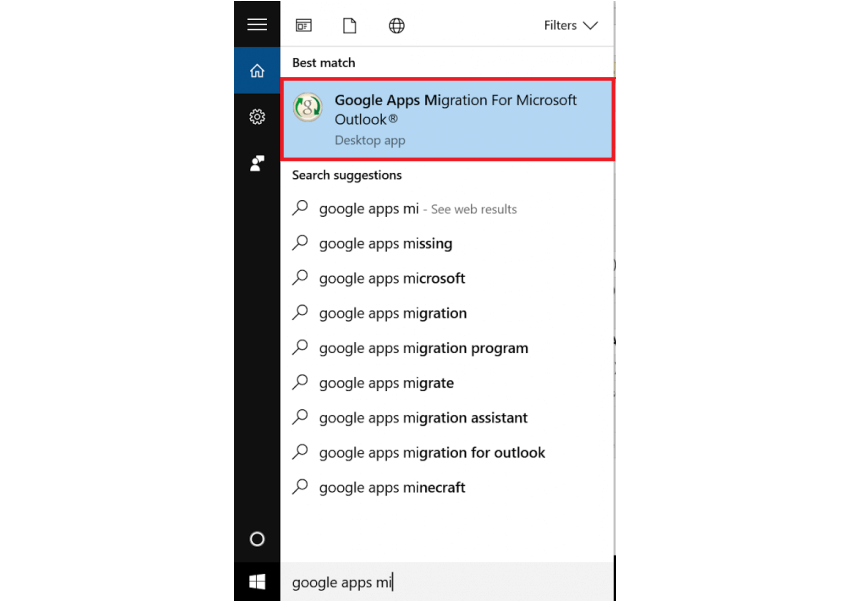Go to Home in the search sidebar

(x=257, y=70)
